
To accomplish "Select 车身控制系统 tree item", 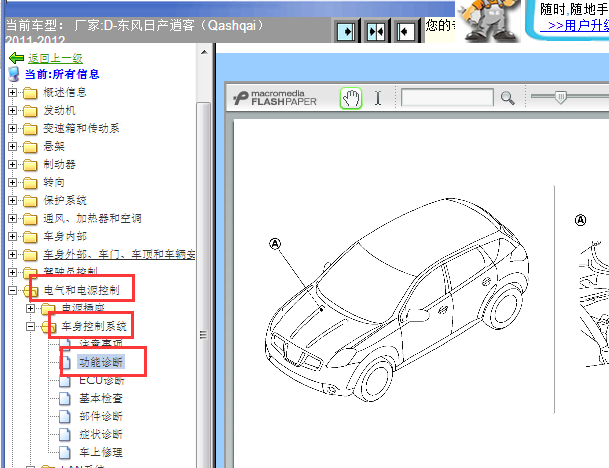I will (x=94, y=326).
